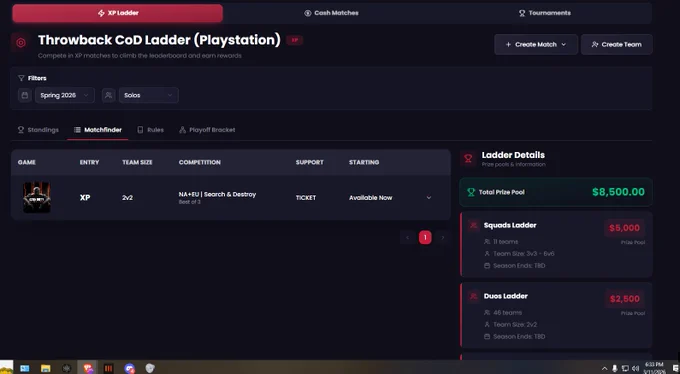Click the people icon beside Solos filter

coord(108,95)
